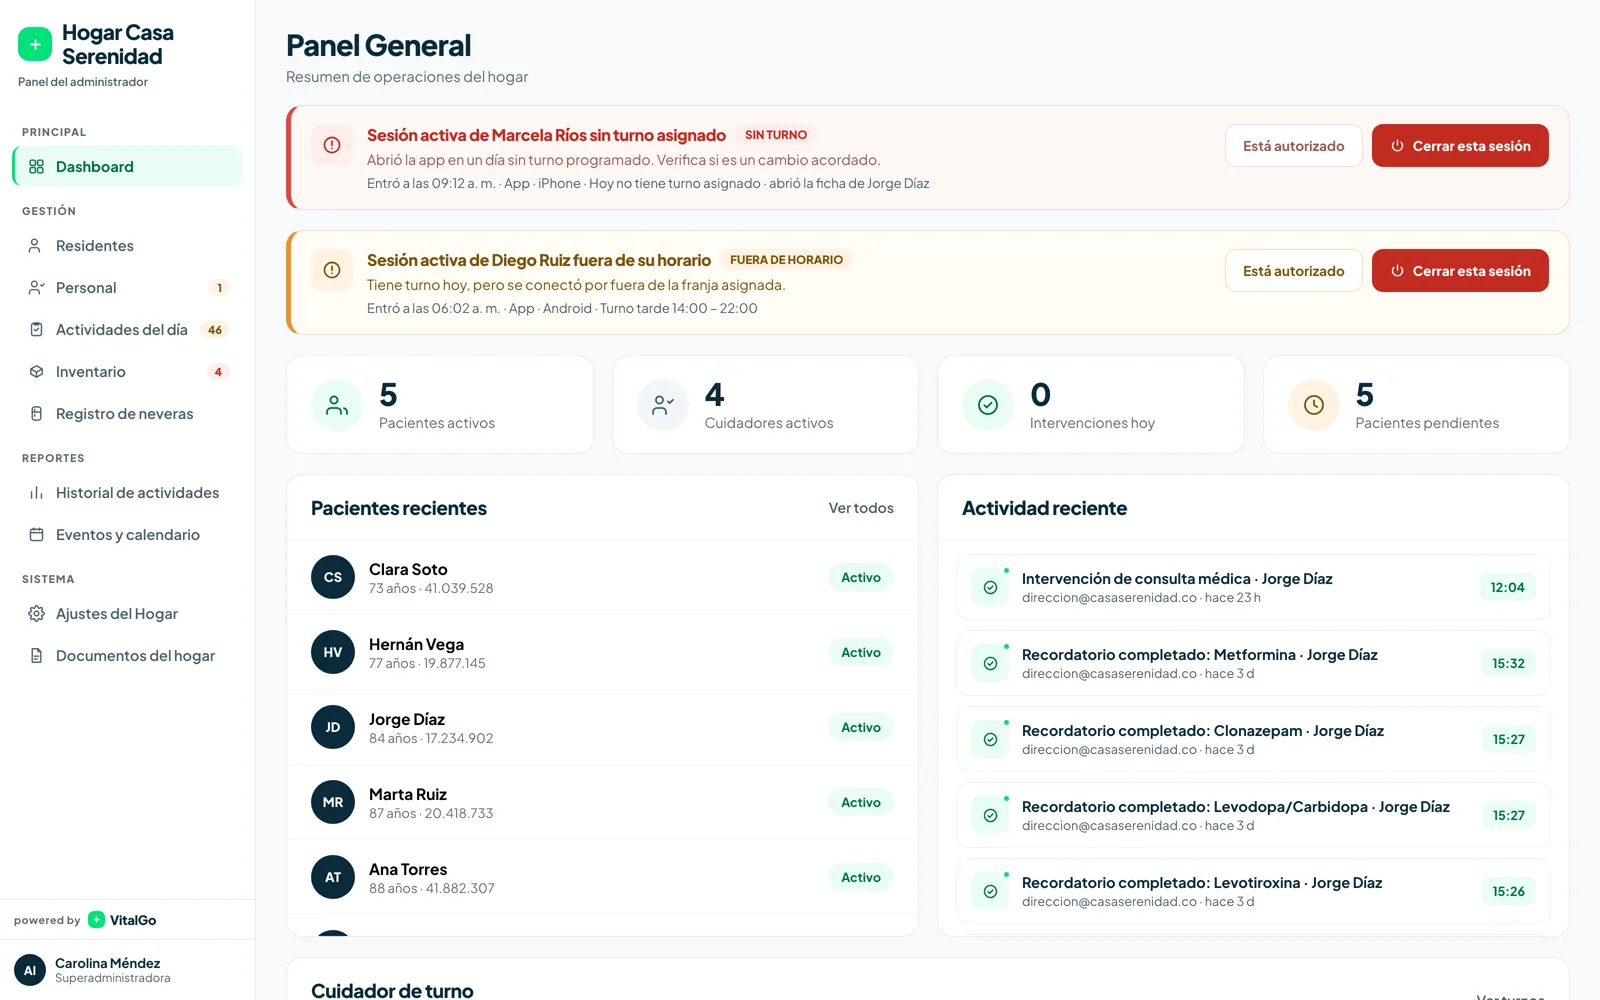The width and height of the screenshot is (1600, 1000).
Task: Open the Personal section
Action: coord(127,287)
